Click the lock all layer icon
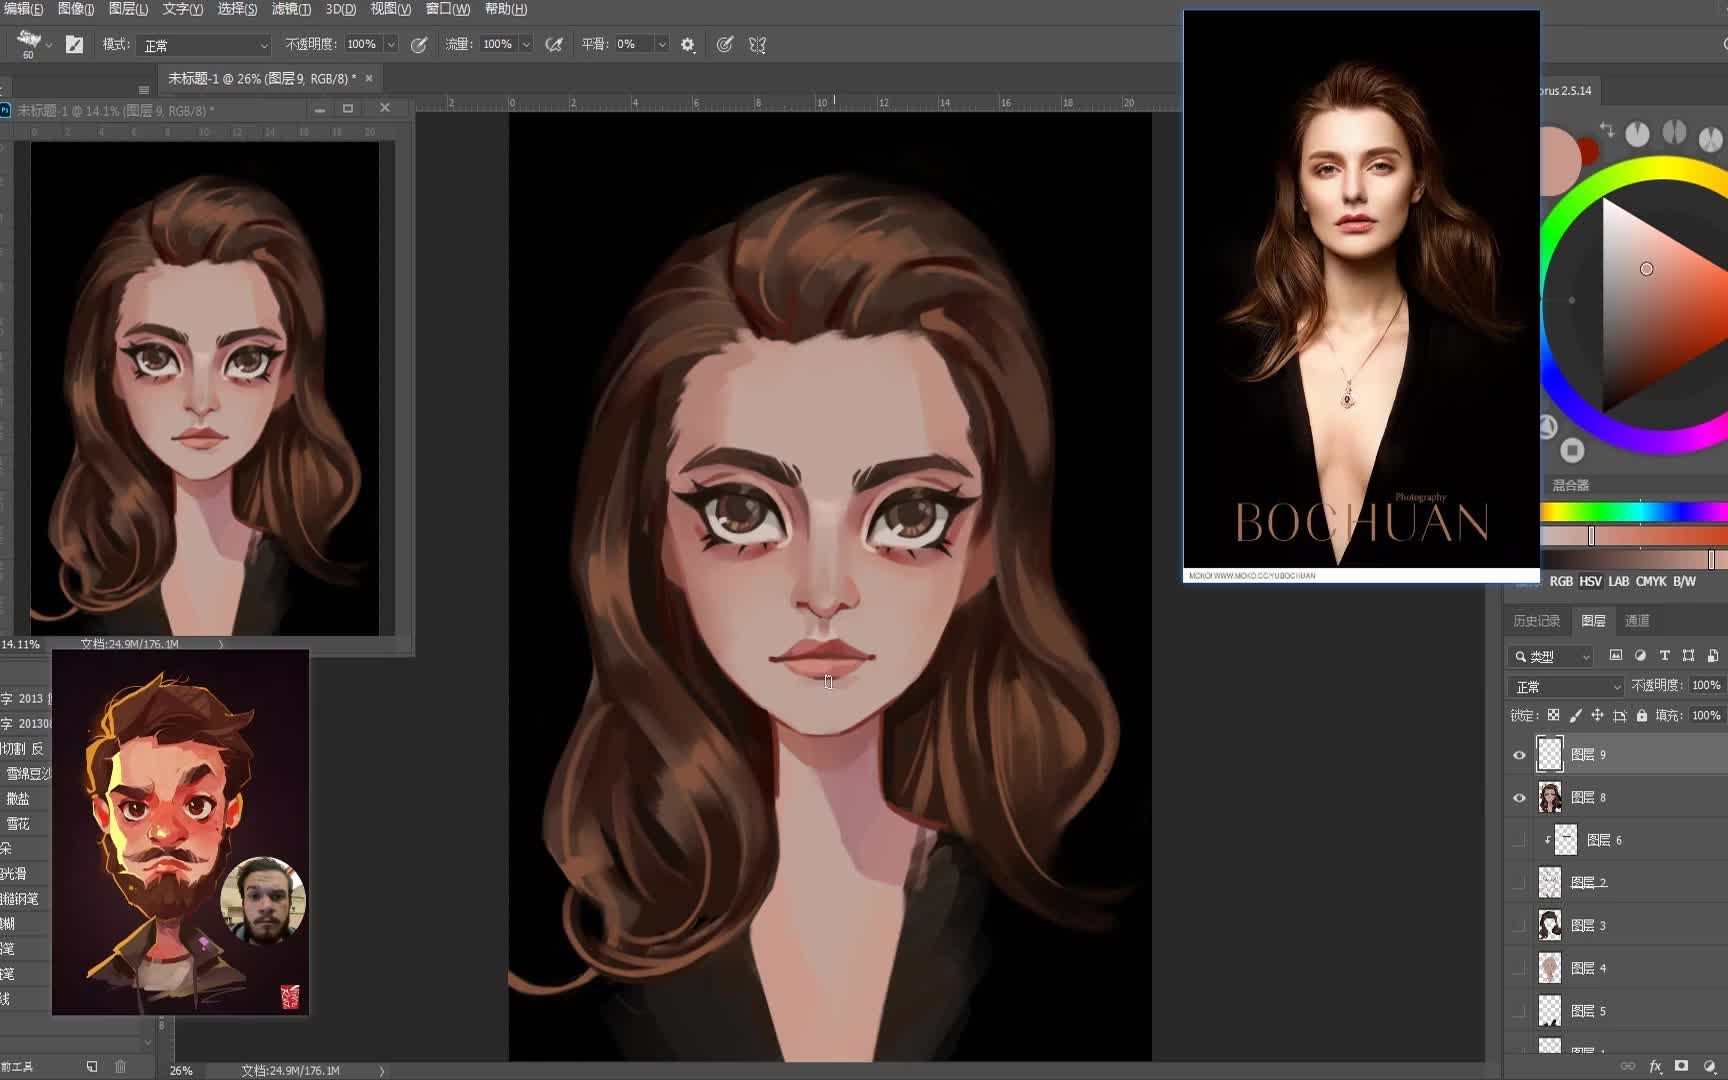This screenshot has height=1080, width=1728. tap(1641, 715)
